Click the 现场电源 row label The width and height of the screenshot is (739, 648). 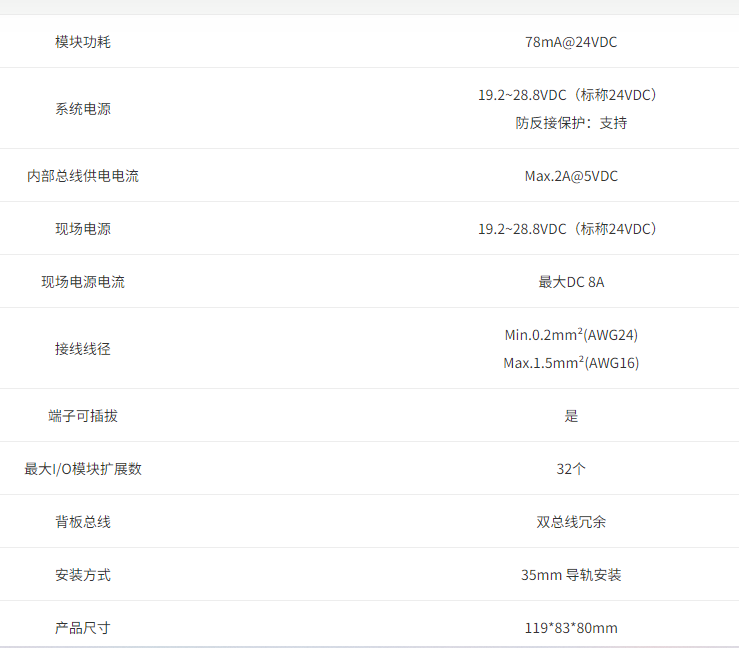click(x=83, y=229)
